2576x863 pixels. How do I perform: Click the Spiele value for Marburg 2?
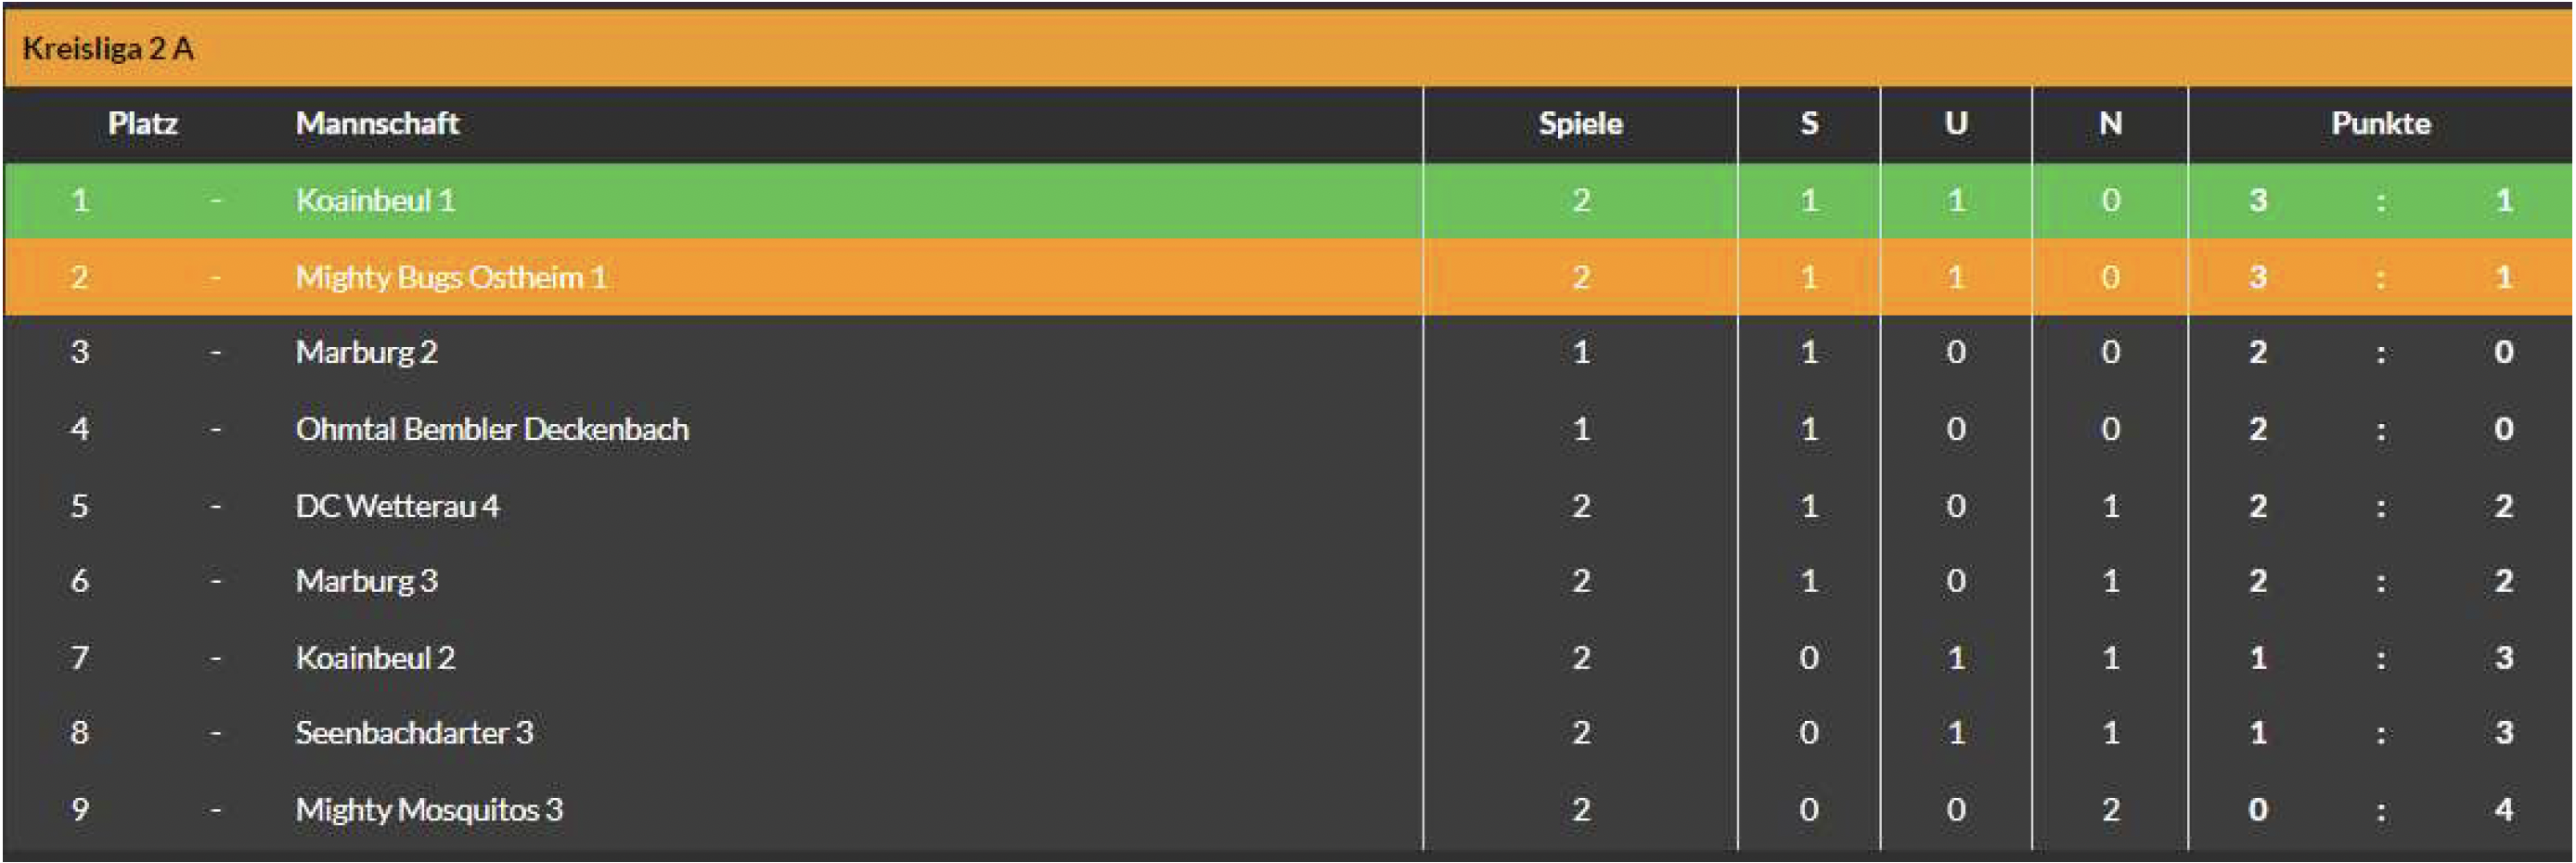(1581, 353)
